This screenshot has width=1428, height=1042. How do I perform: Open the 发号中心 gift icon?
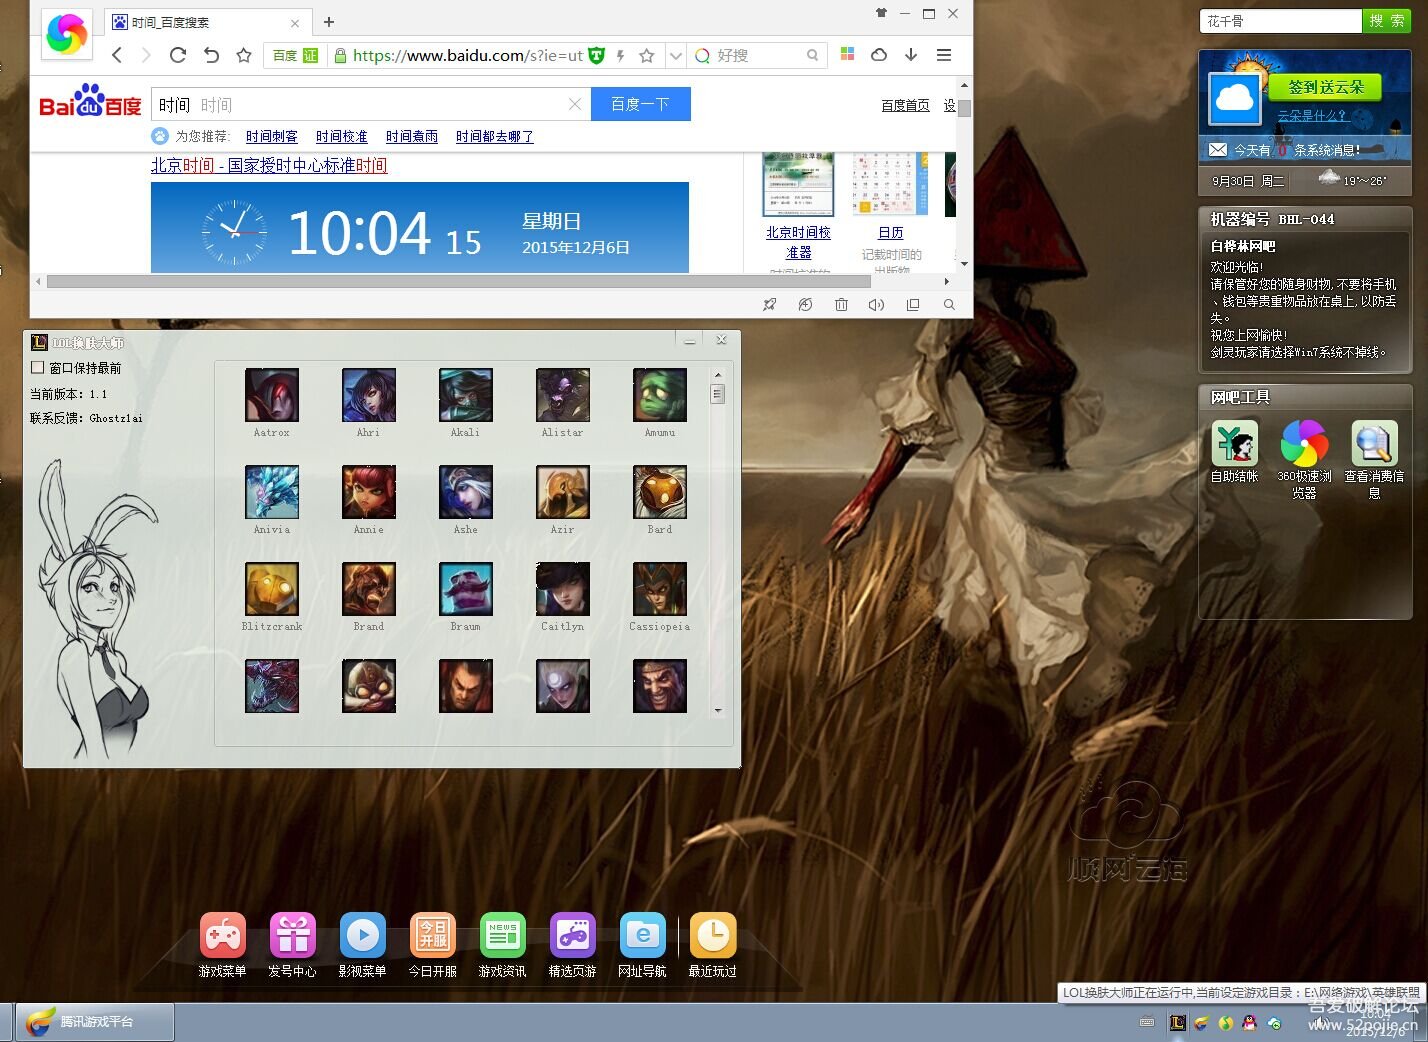pyautogui.click(x=293, y=936)
